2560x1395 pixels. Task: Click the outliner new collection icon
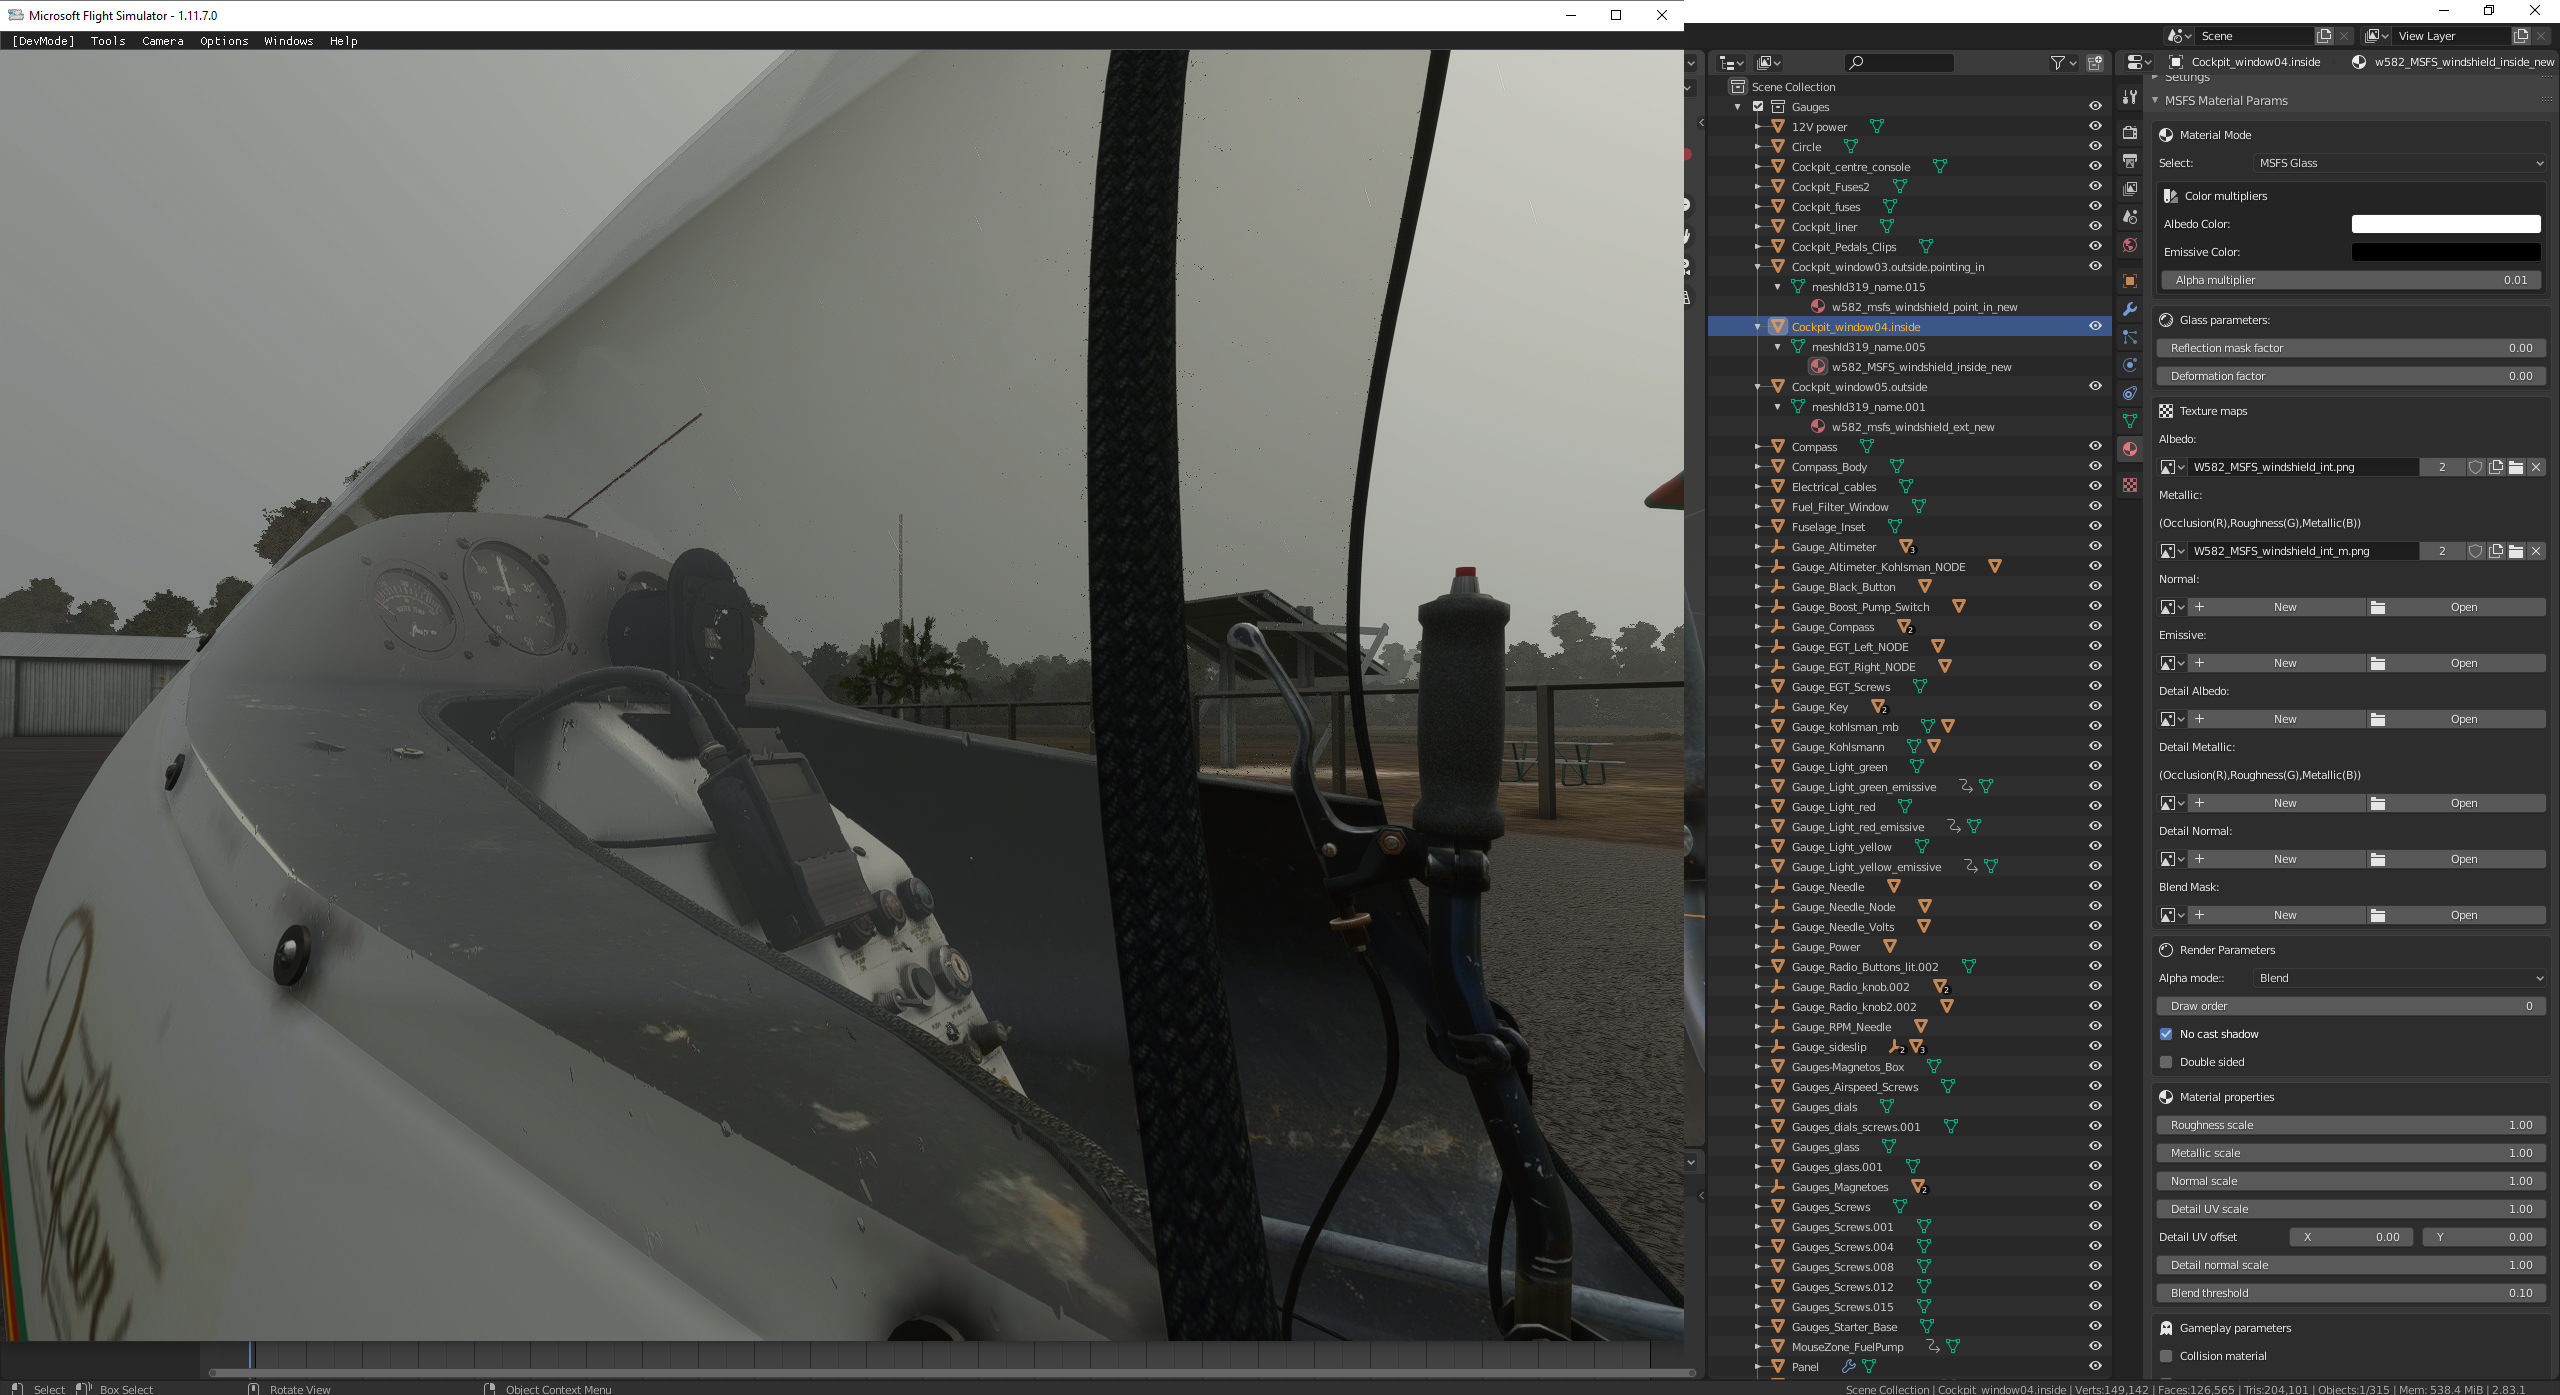coord(2095,62)
